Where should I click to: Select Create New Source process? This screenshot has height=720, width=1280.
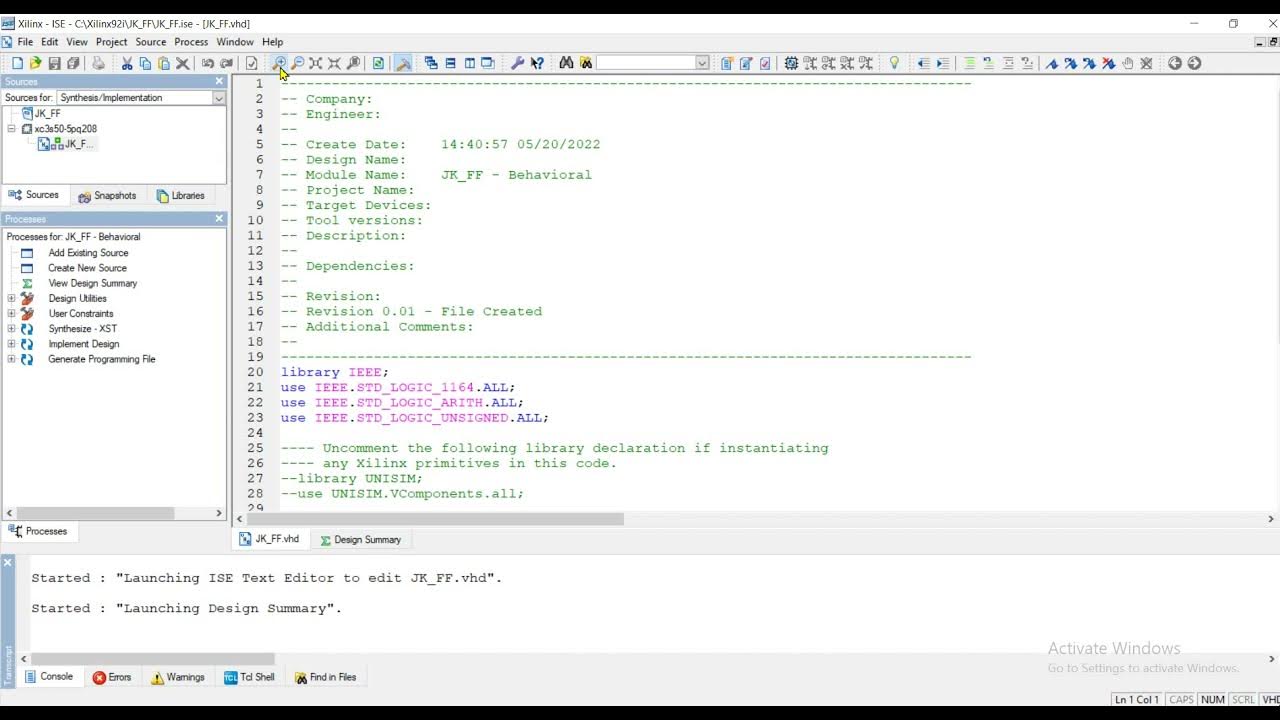87,268
